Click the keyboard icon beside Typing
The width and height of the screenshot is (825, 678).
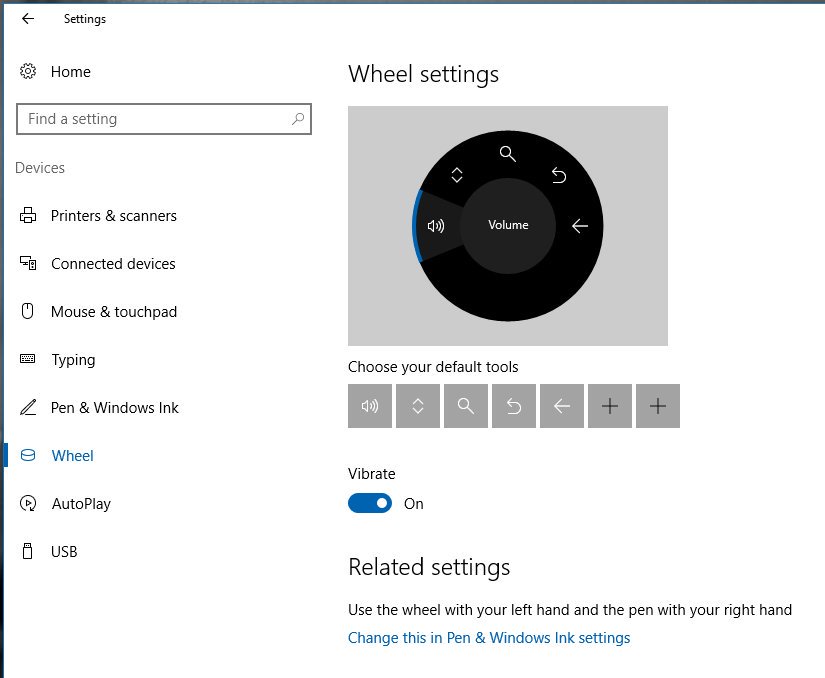click(x=27, y=359)
